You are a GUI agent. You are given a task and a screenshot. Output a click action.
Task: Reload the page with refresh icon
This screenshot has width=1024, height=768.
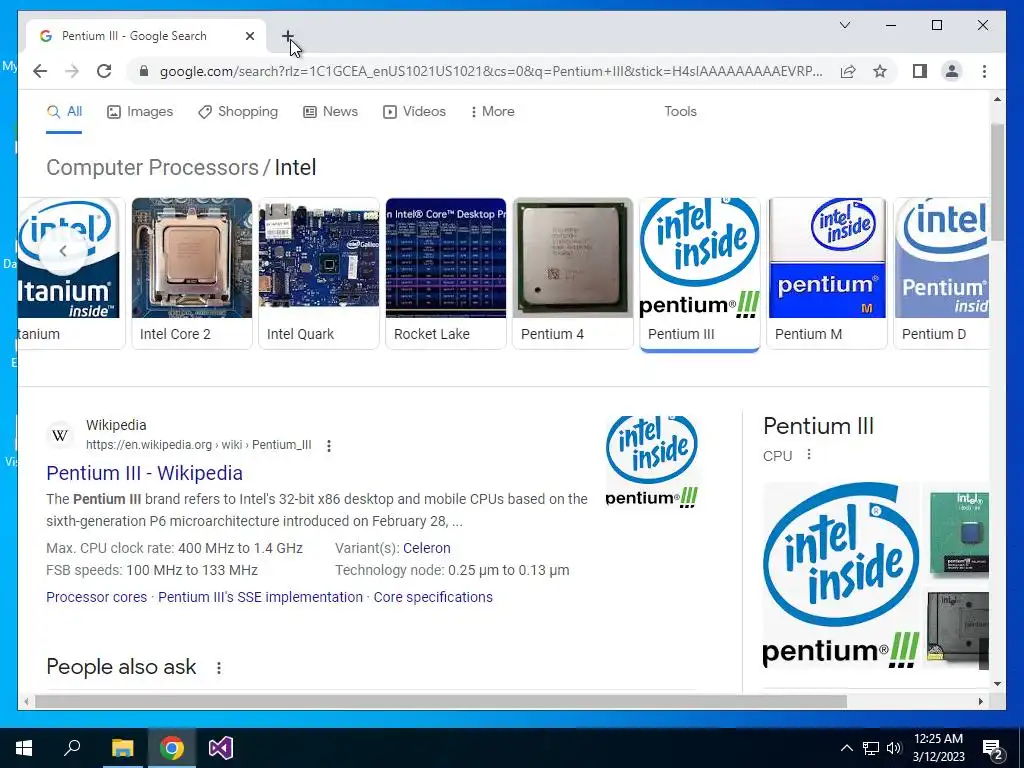(104, 71)
